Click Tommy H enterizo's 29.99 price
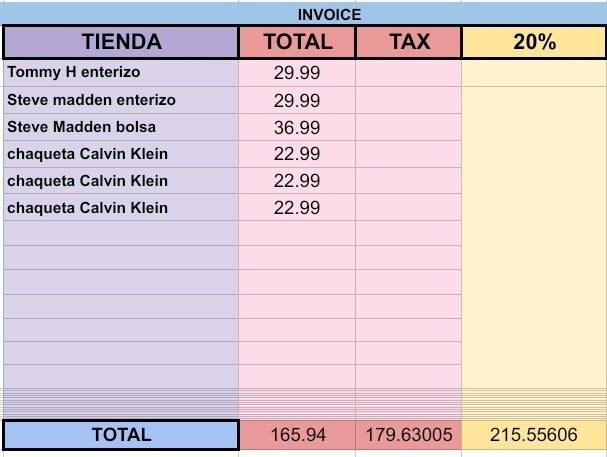The image size is (607, 457). click(x=297, y=73)
